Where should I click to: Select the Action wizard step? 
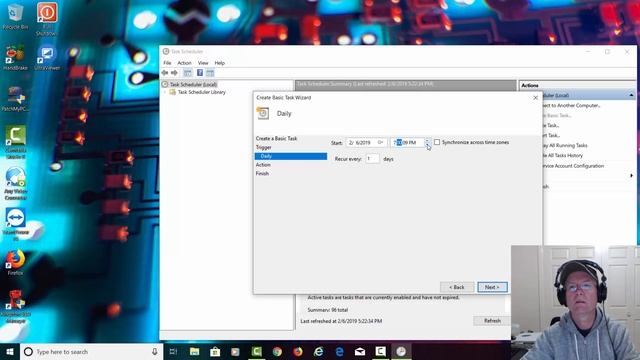click(263, 165)
